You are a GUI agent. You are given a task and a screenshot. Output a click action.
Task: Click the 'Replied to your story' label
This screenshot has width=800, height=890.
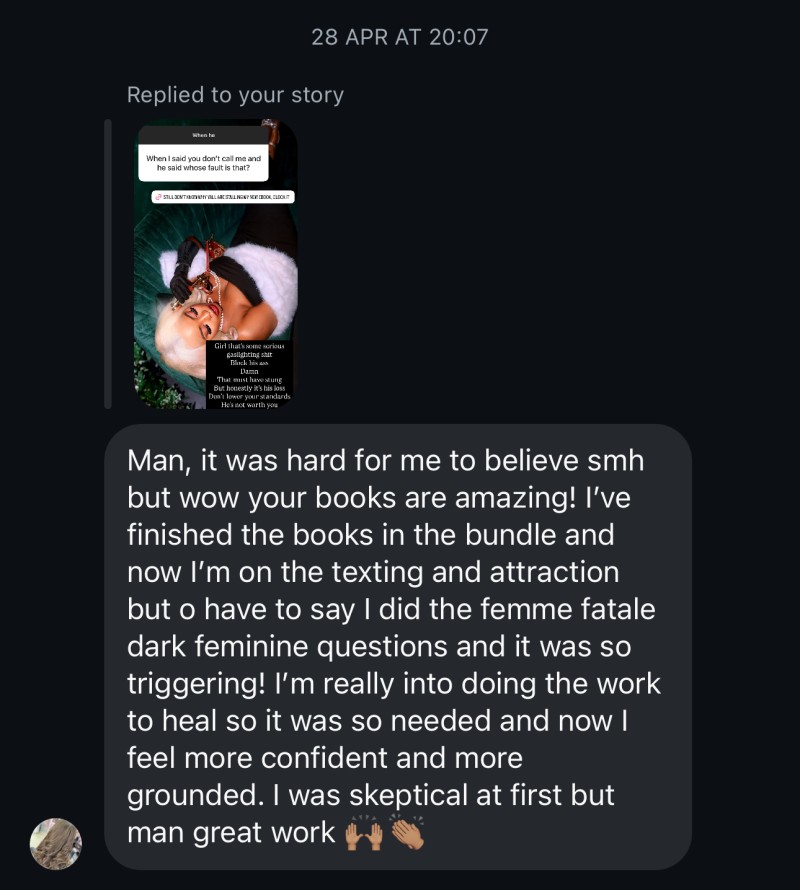pos(235,95)
